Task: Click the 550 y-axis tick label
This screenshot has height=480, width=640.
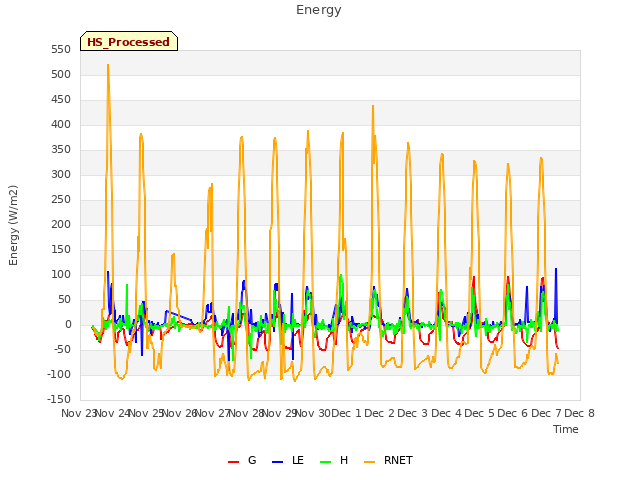Action: pyautogui.click(x=61, y=49)
